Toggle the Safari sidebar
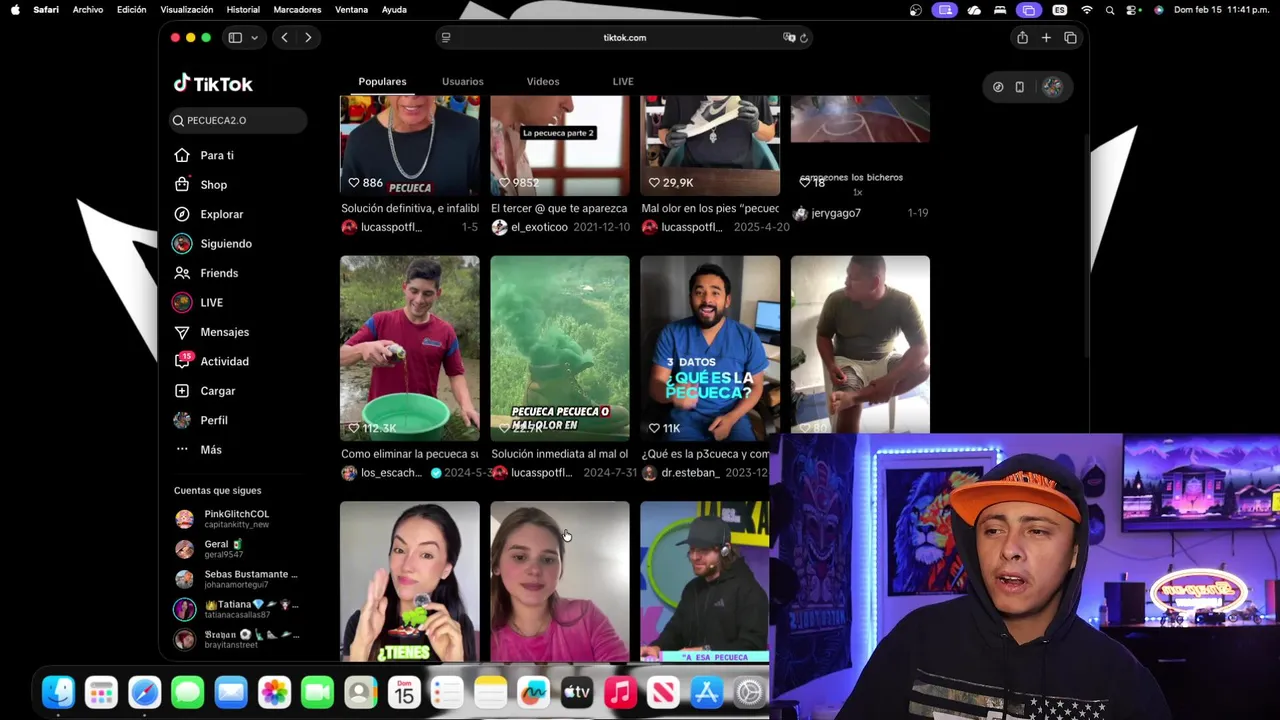Screen dimensions: 1280x720 235,38
